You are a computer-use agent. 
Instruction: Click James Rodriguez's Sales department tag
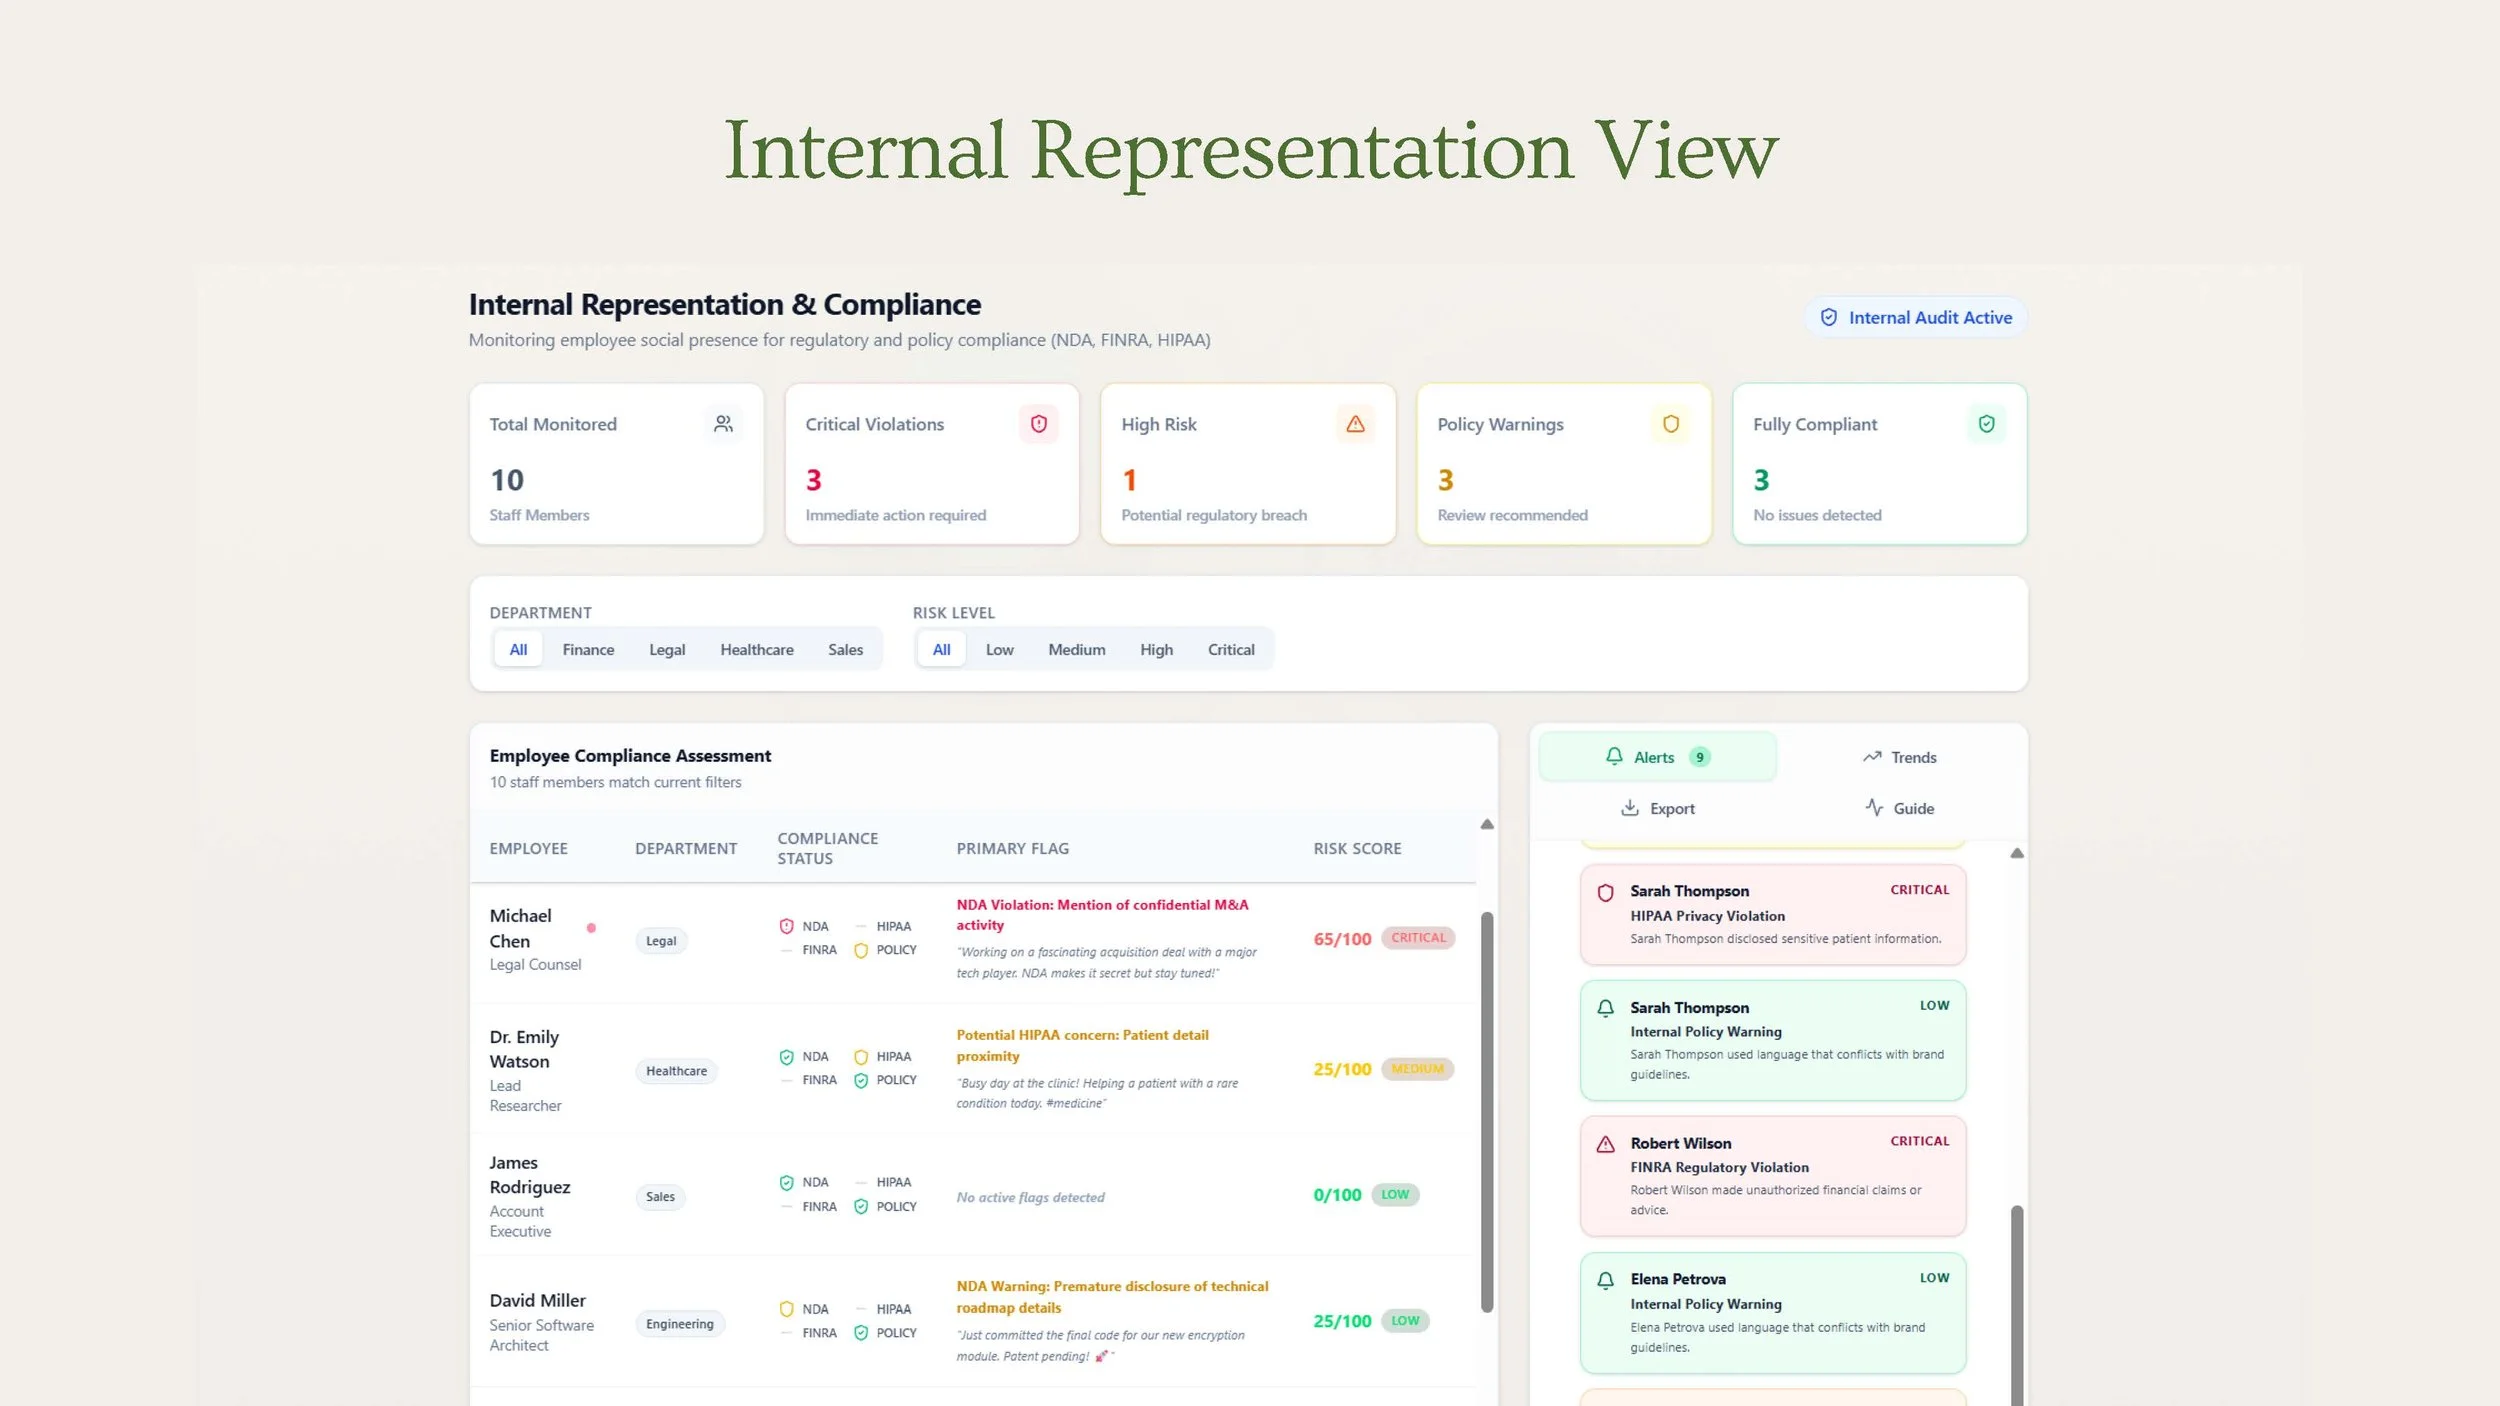tap(660, 1197)
